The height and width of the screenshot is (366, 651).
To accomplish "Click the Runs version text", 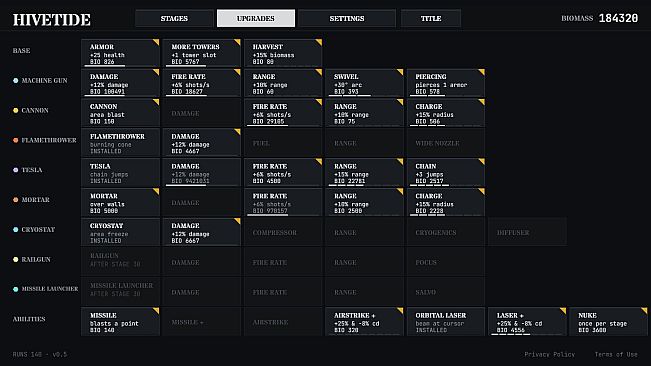I will tap(39, 354).
